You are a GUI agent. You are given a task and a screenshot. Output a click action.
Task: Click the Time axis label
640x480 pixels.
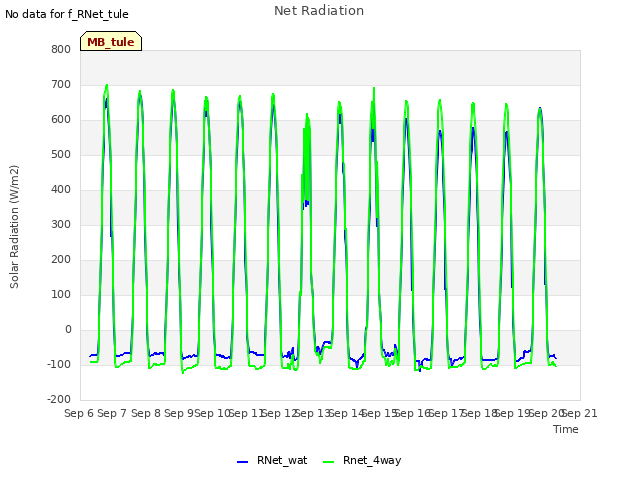(566, 429)
